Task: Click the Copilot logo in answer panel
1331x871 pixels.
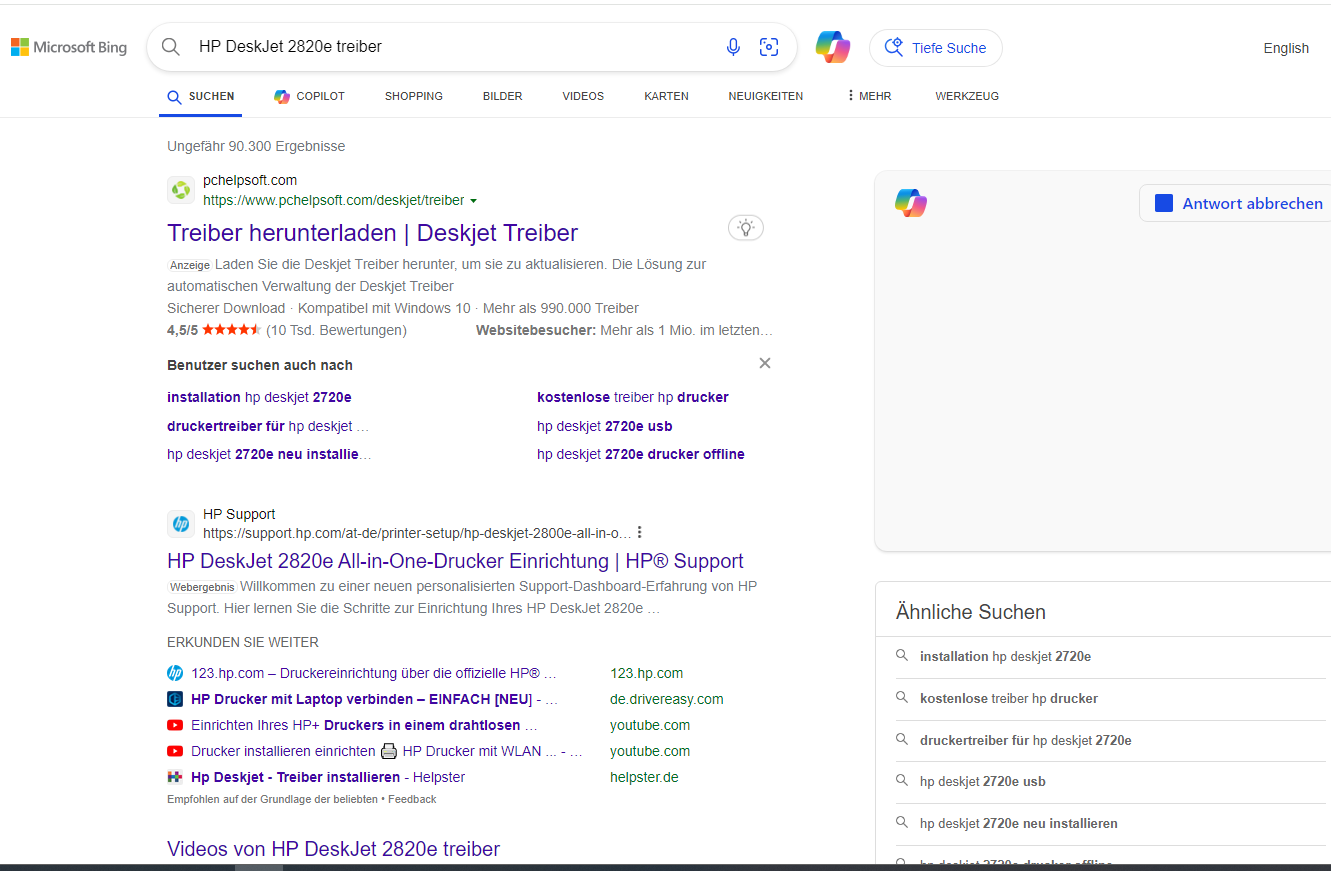Action: 911,203
